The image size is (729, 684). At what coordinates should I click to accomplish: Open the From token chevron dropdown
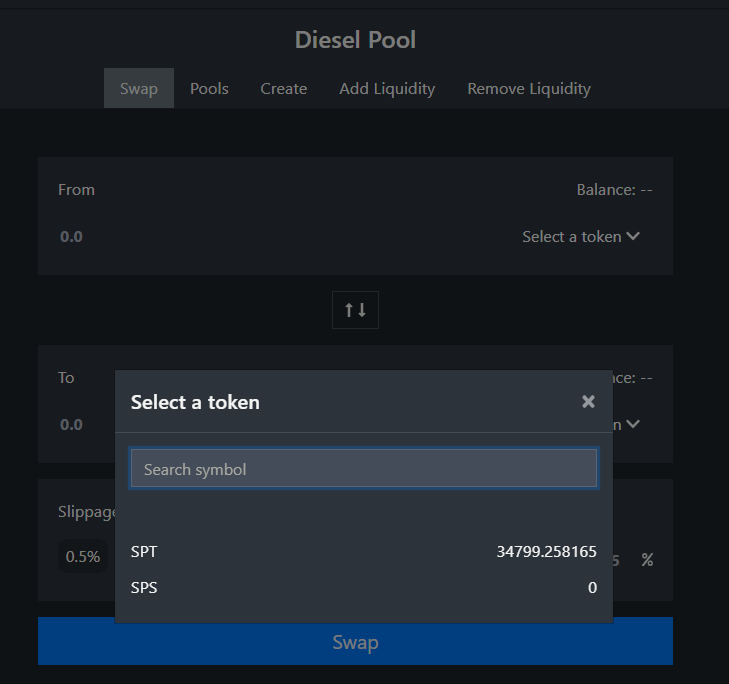point(633,236)
